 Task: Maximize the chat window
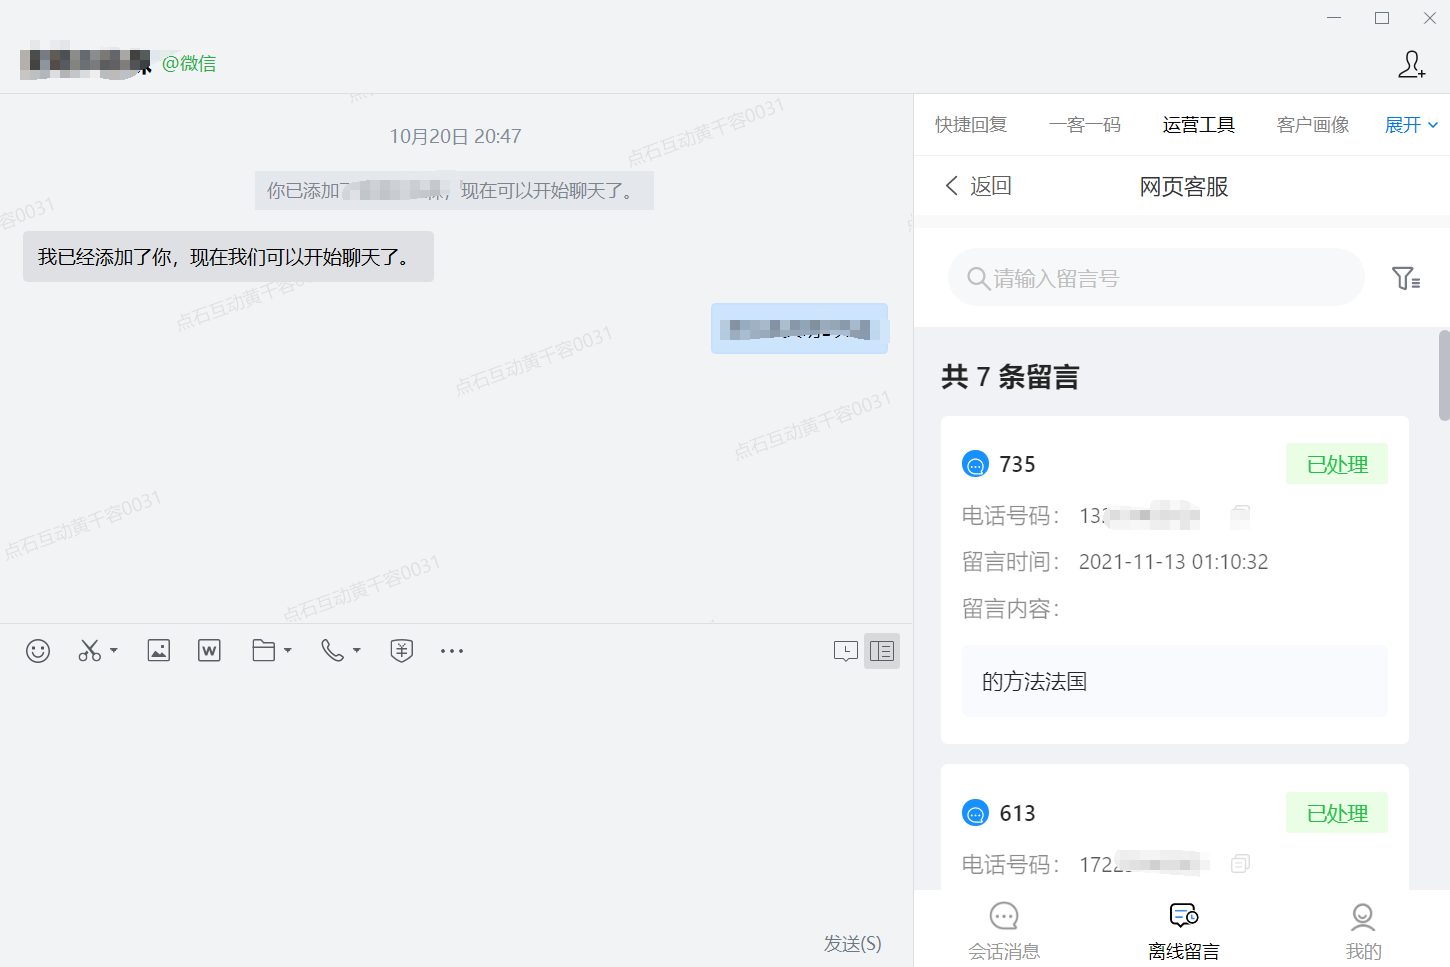[1382, 18]
